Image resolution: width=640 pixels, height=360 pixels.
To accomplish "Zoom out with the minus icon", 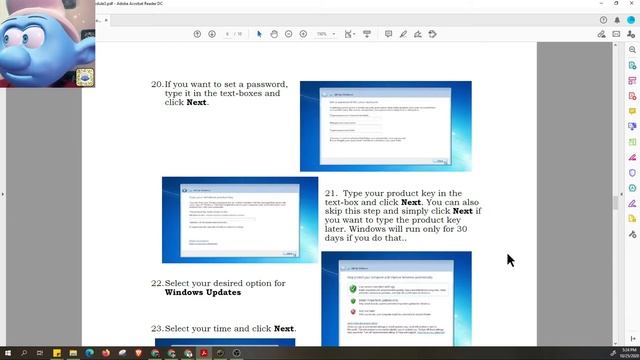I will tap(289, 34).
